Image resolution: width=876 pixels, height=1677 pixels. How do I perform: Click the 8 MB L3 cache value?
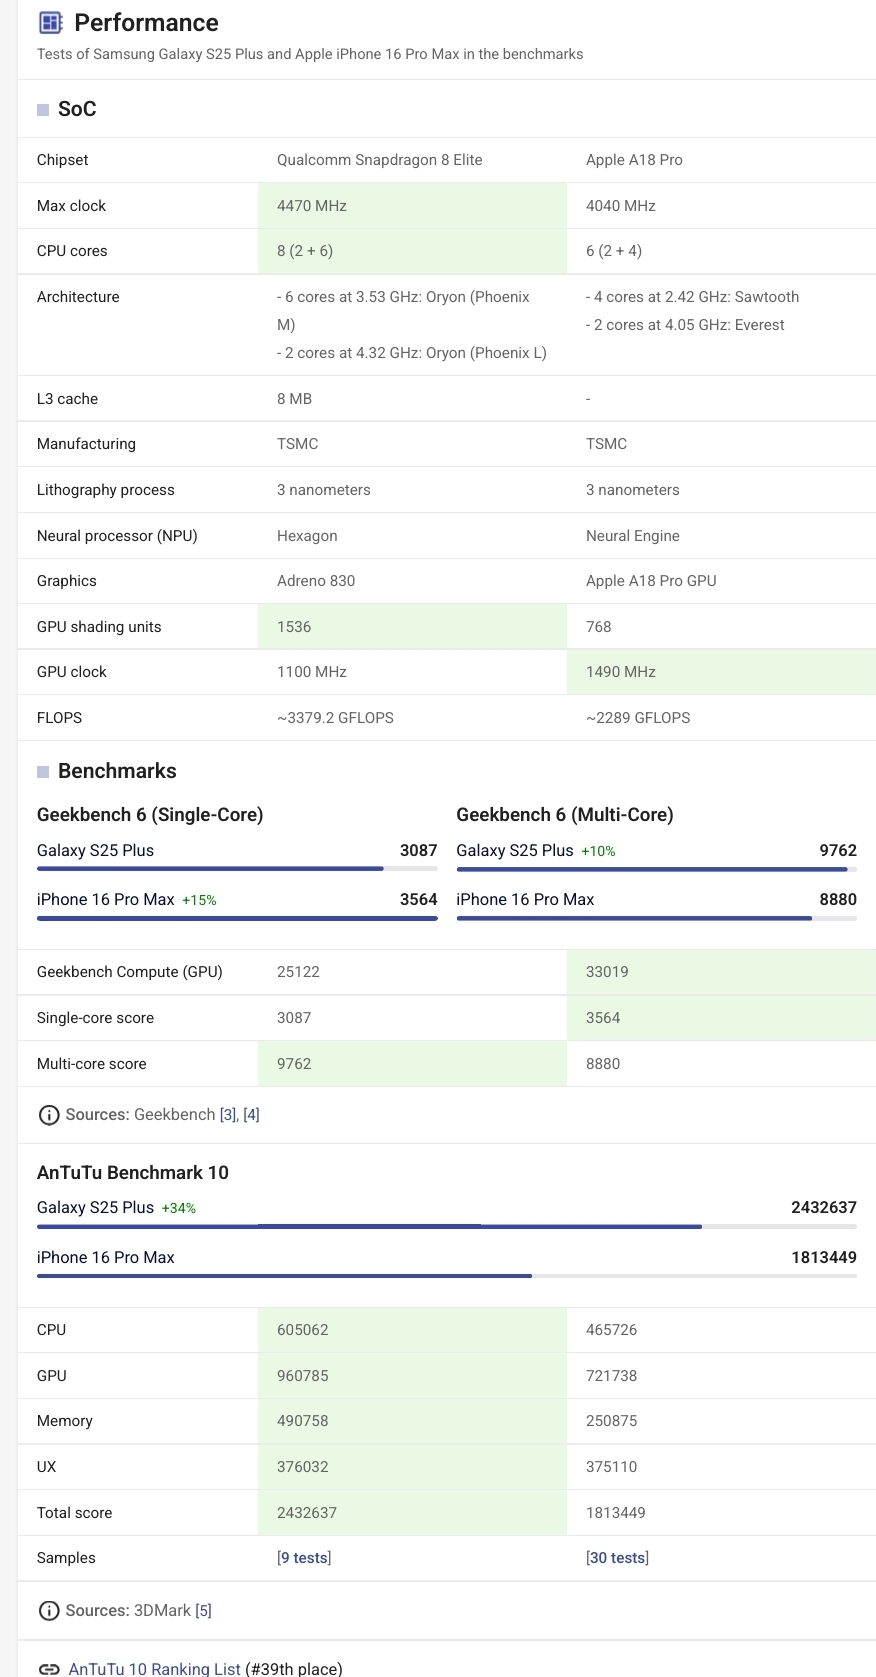[294, 399]
